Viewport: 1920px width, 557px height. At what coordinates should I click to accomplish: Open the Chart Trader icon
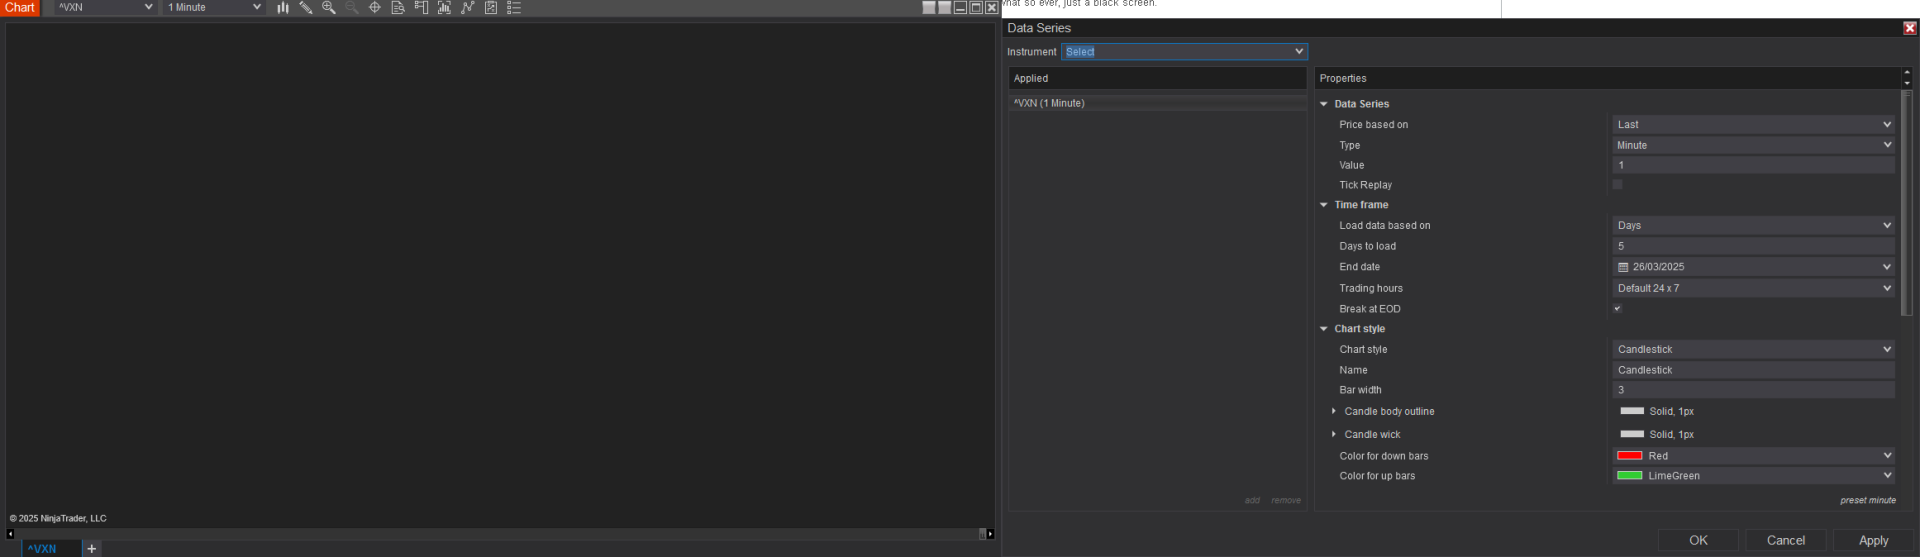coord(421,7)
